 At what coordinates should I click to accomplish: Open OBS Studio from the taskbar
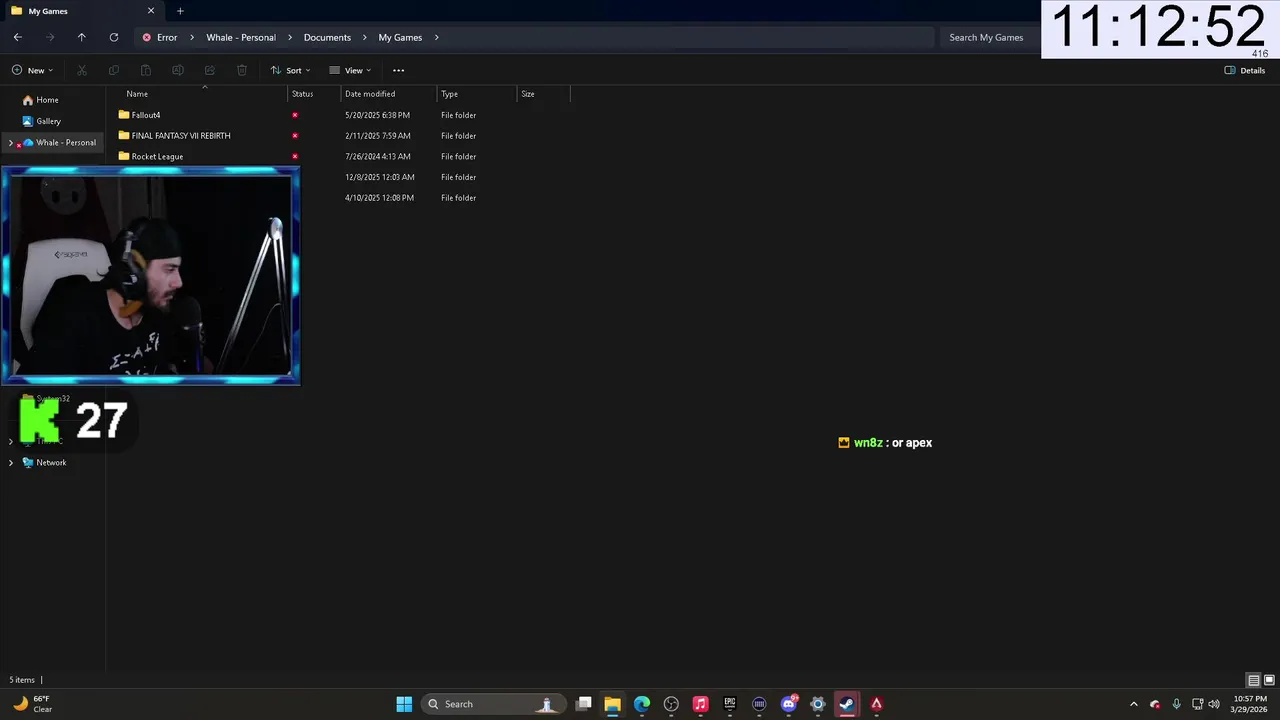click(671, 704)
